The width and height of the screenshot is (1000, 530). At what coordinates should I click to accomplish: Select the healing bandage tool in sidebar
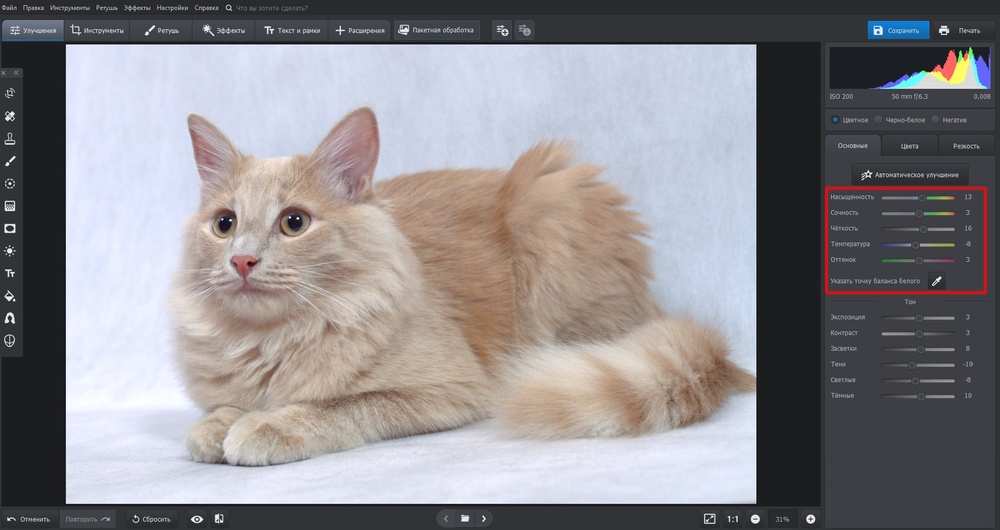pos(10,116)
